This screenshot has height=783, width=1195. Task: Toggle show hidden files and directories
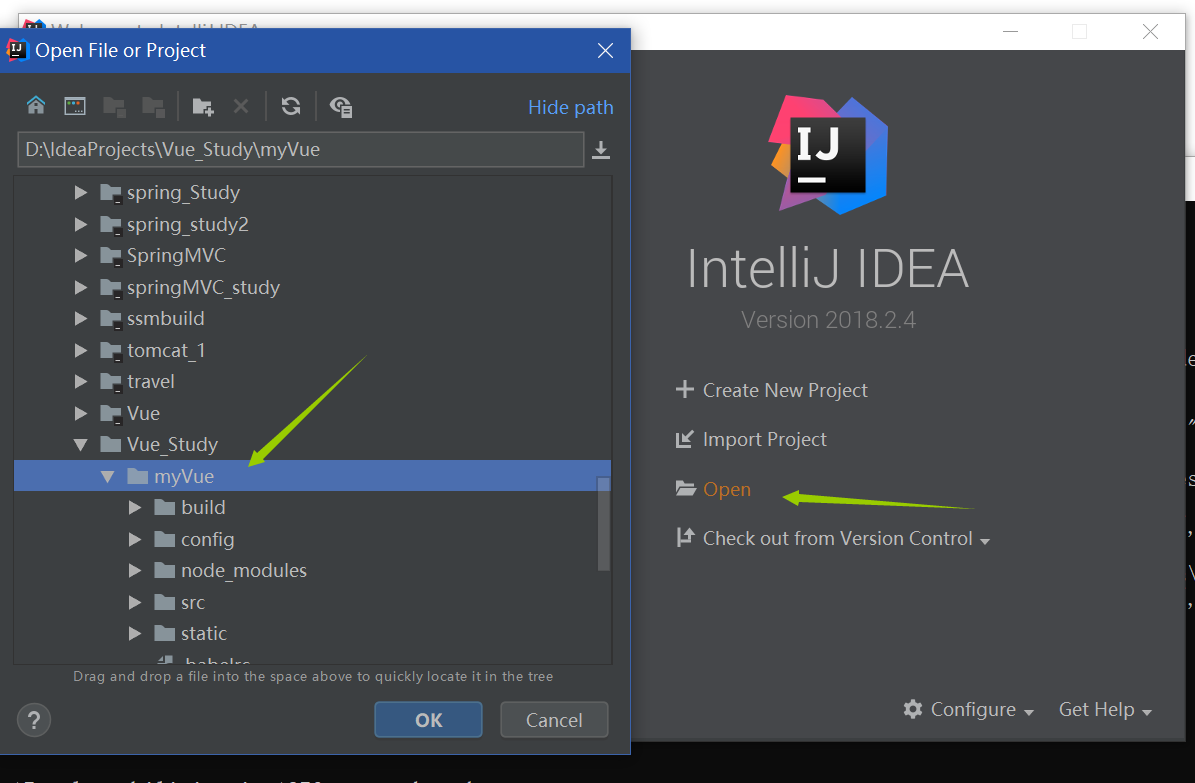(x=341, y=107)
